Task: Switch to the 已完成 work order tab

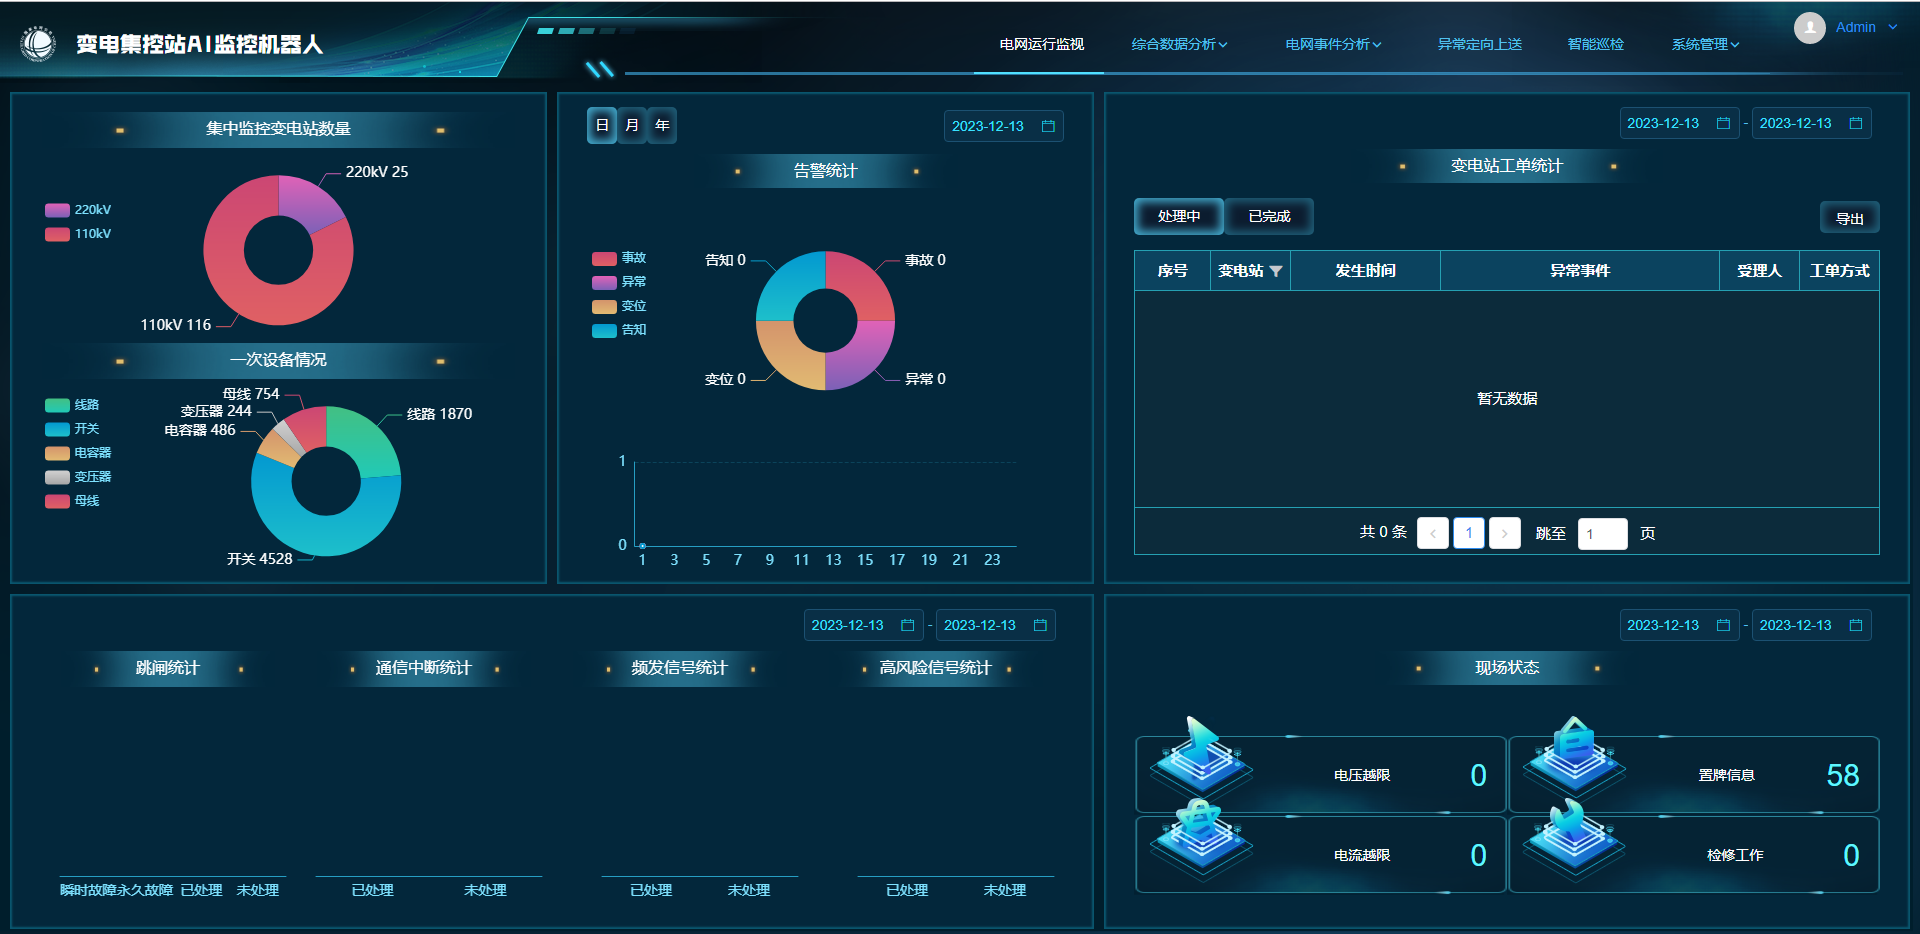Action: [x=1269, y=216]
